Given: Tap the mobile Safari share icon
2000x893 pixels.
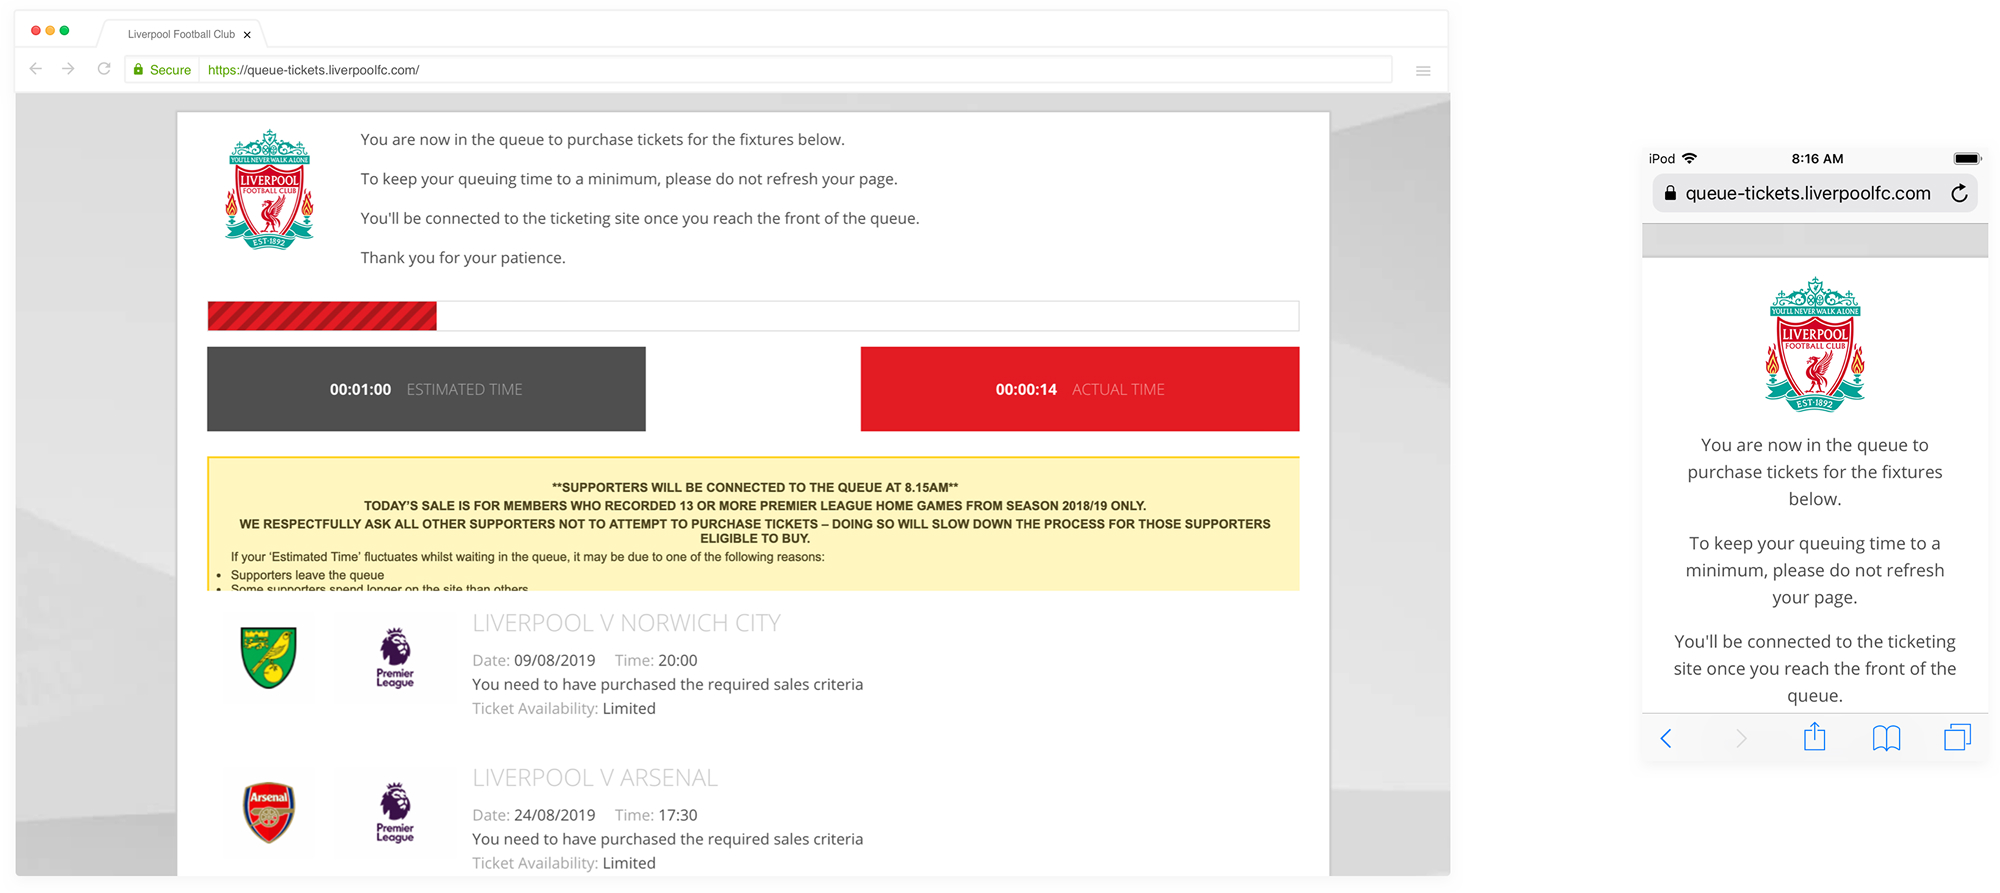Looking at the screenshot, I should [1814, 738].
